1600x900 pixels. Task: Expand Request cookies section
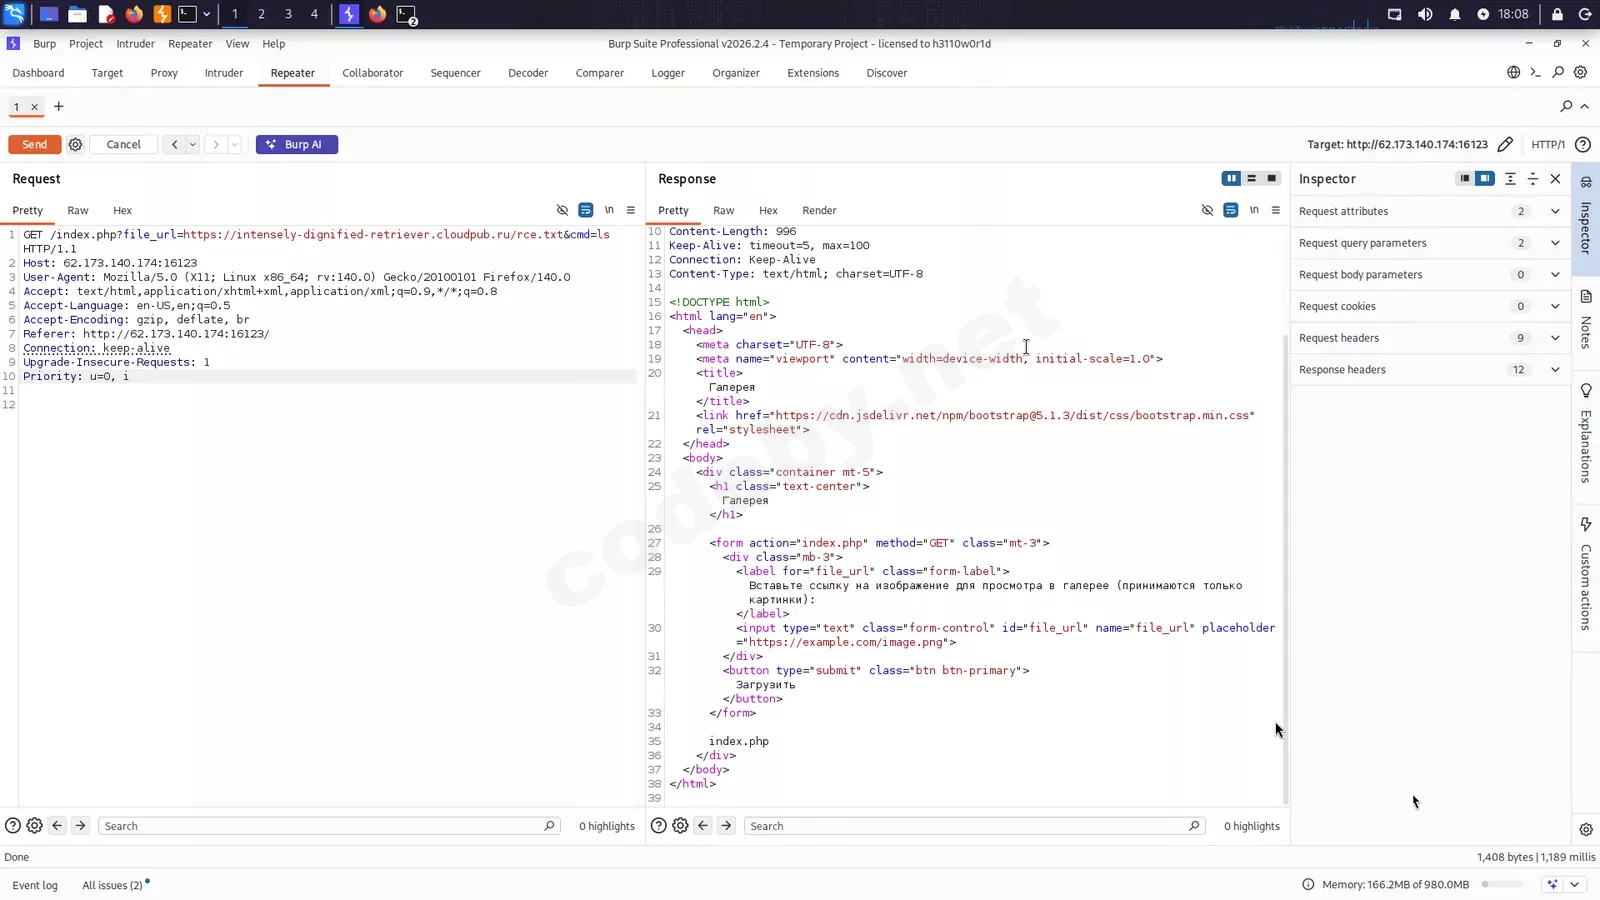pyautogui.click(x=1555, y=306)
